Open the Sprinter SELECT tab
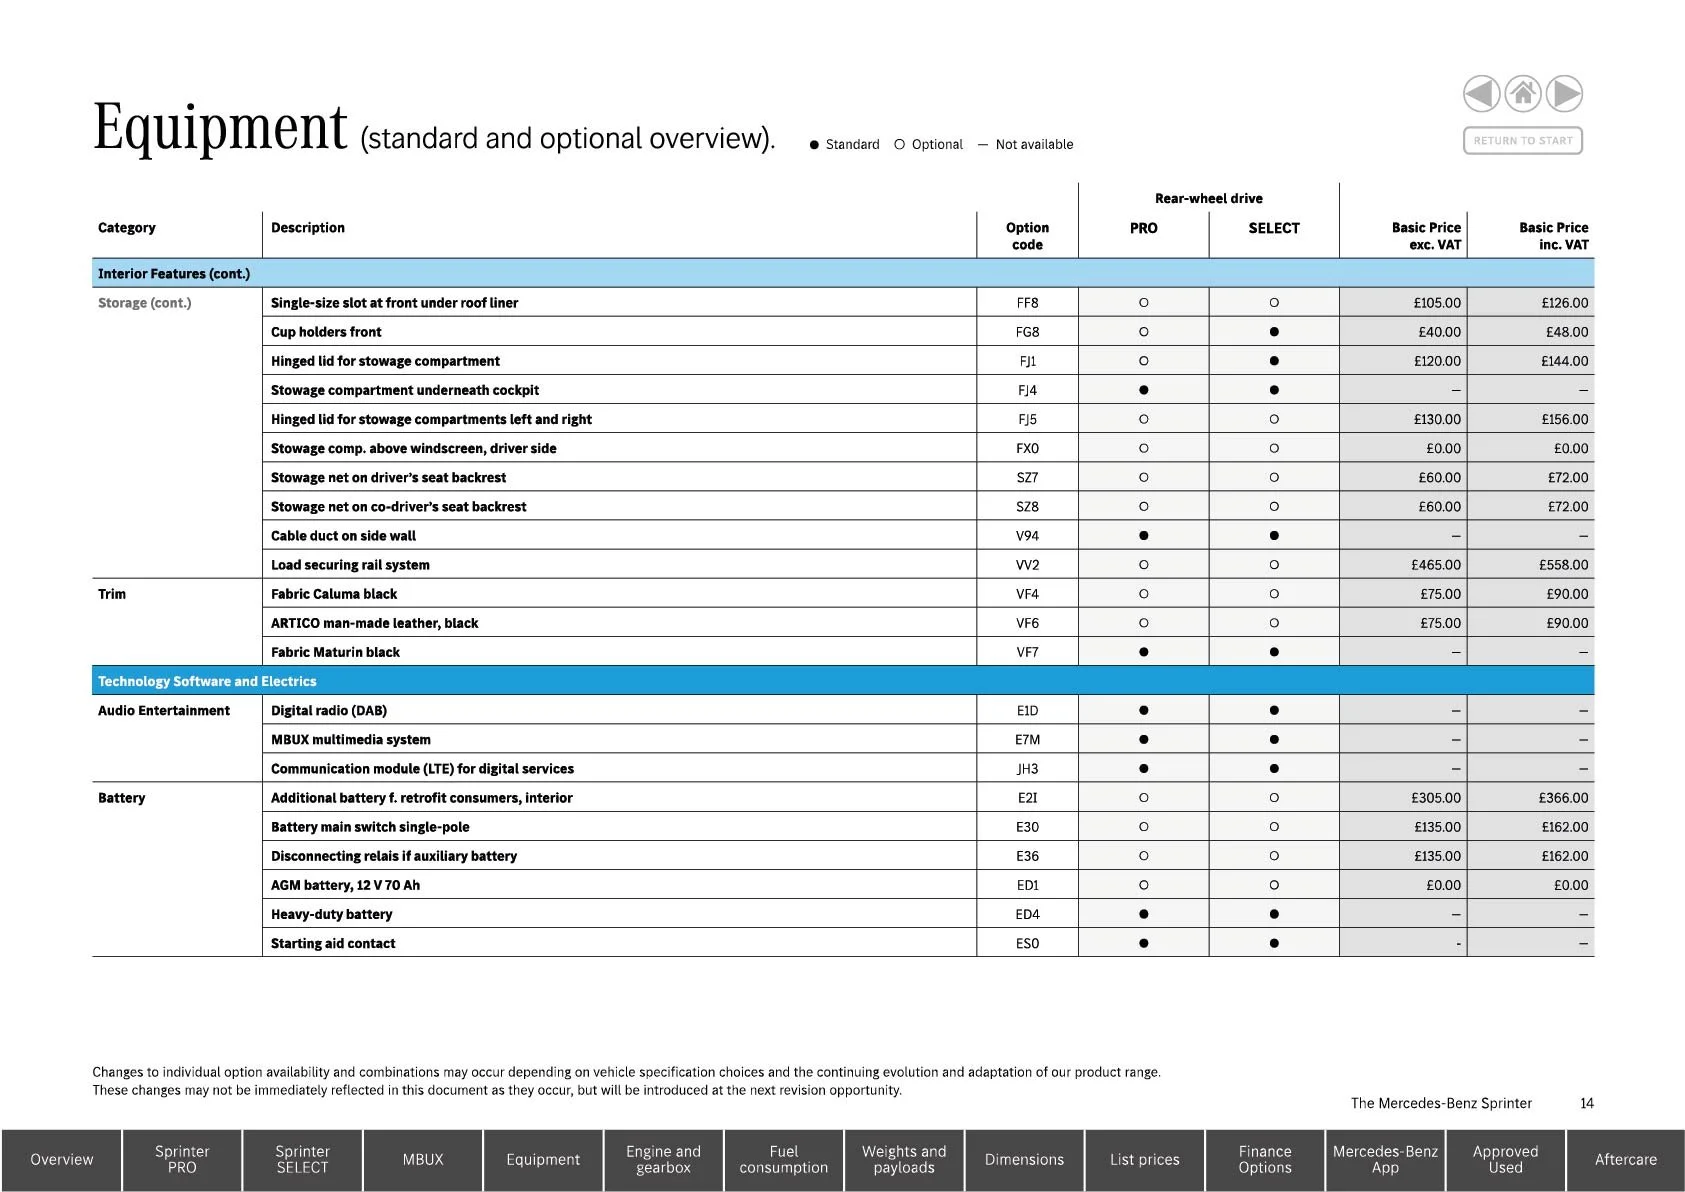This screenshot has width=1685, height=1192. (302, 1160)
